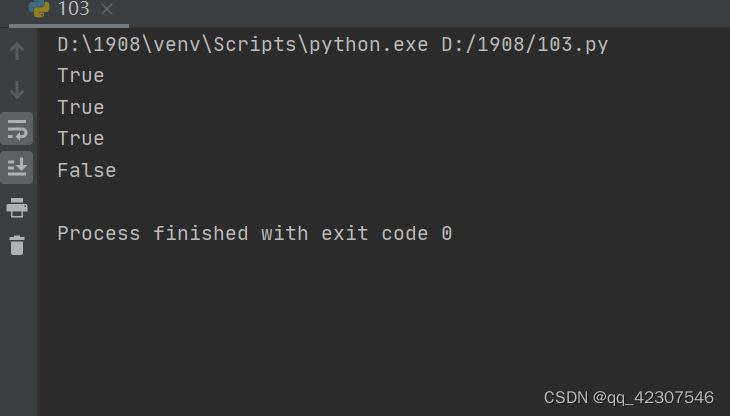This screenshot has height=416, width=730.
Task: Toggle scroll to end of output
Action: point(17,167)
